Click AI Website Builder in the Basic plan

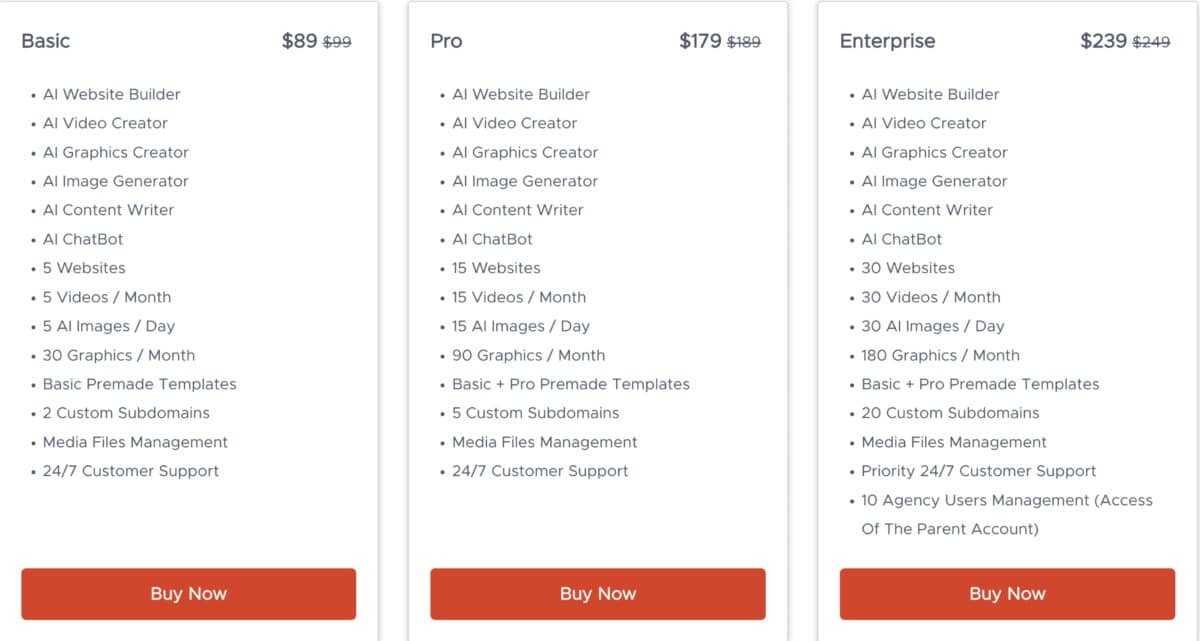[x=111, y=94]
